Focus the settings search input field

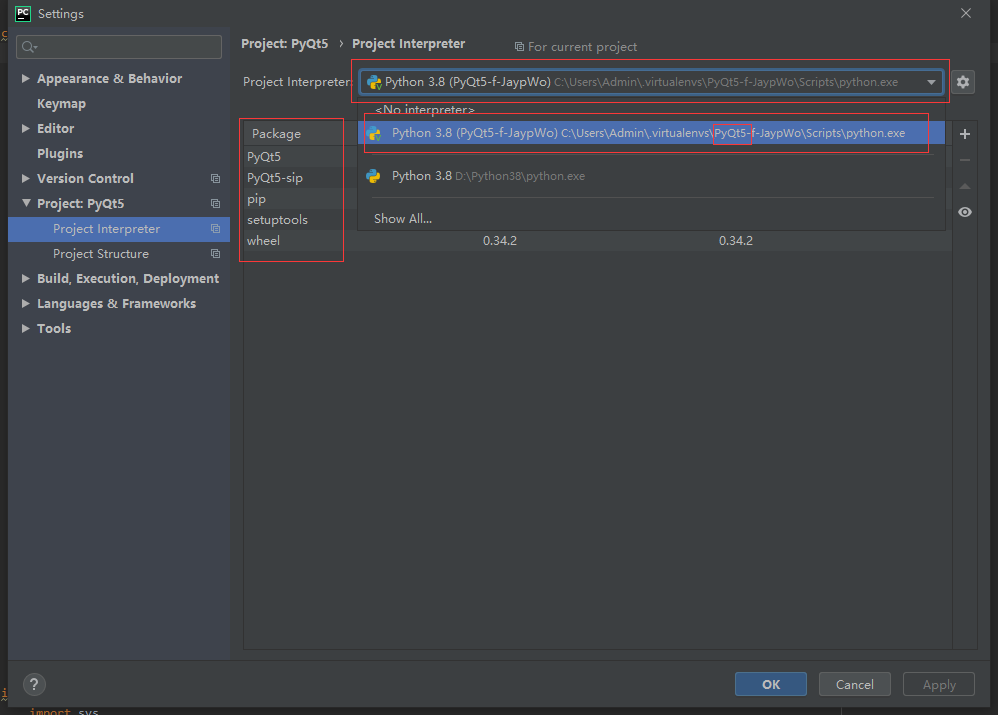tap(119, 47)
